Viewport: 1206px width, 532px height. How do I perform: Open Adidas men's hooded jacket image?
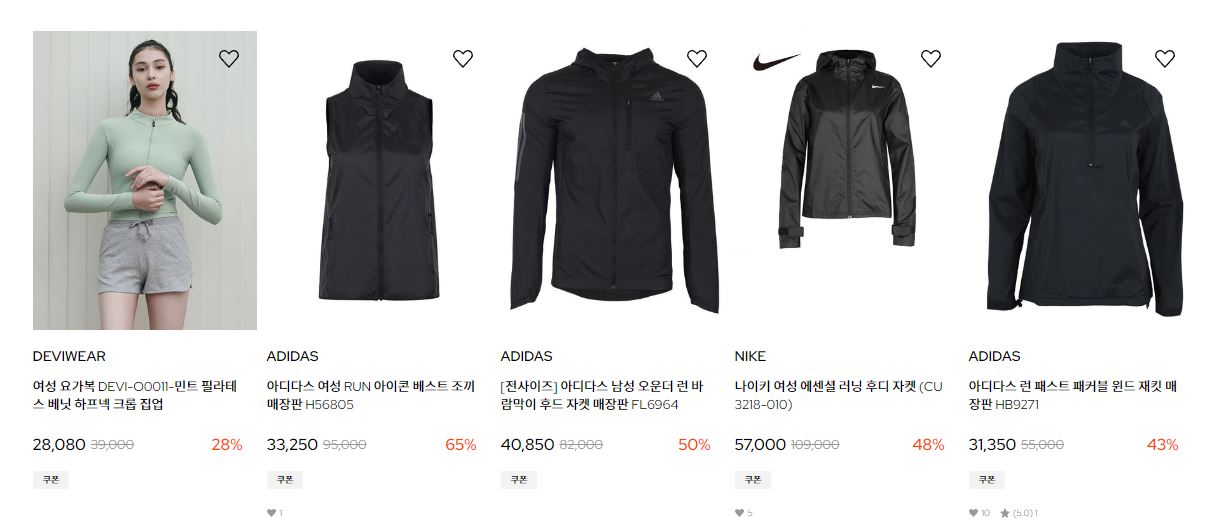[x=613, y=180]
